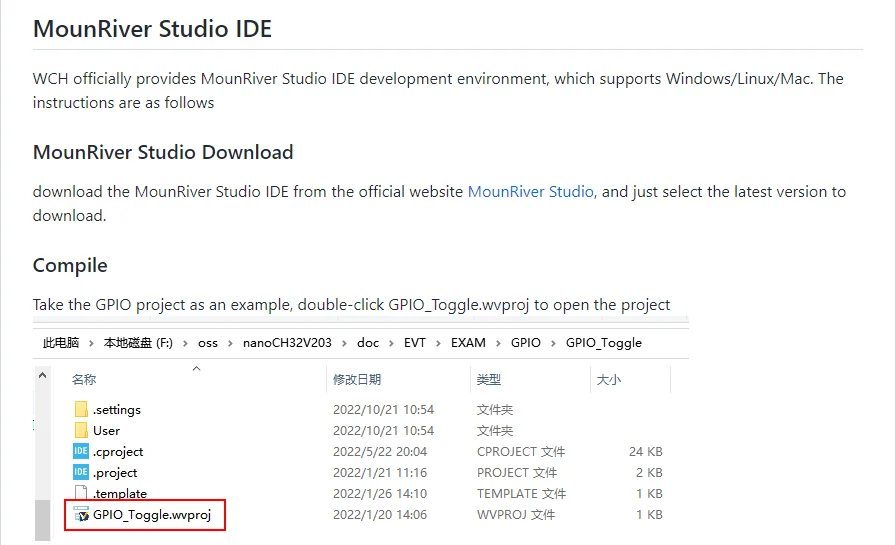Sort by the 类型 column header

coord(489,380)
